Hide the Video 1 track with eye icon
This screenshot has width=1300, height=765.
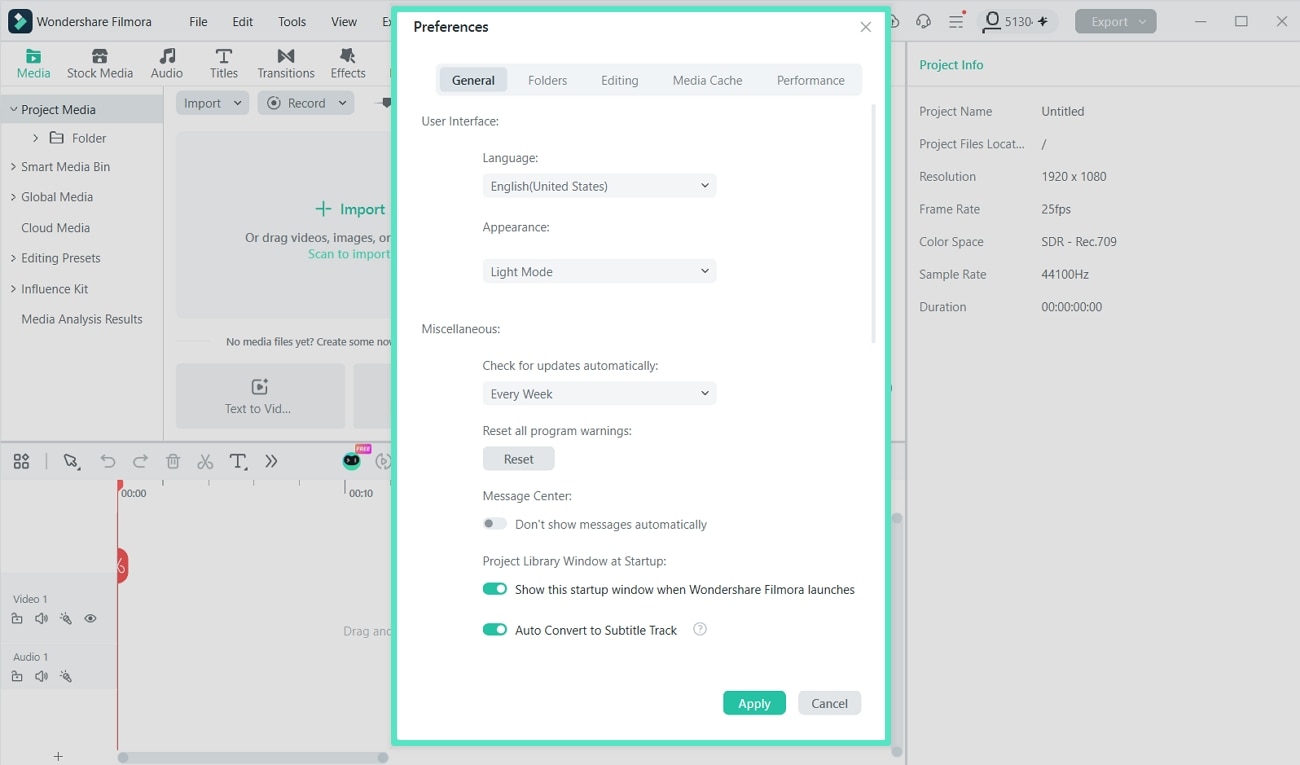click(x=90, y=619)
